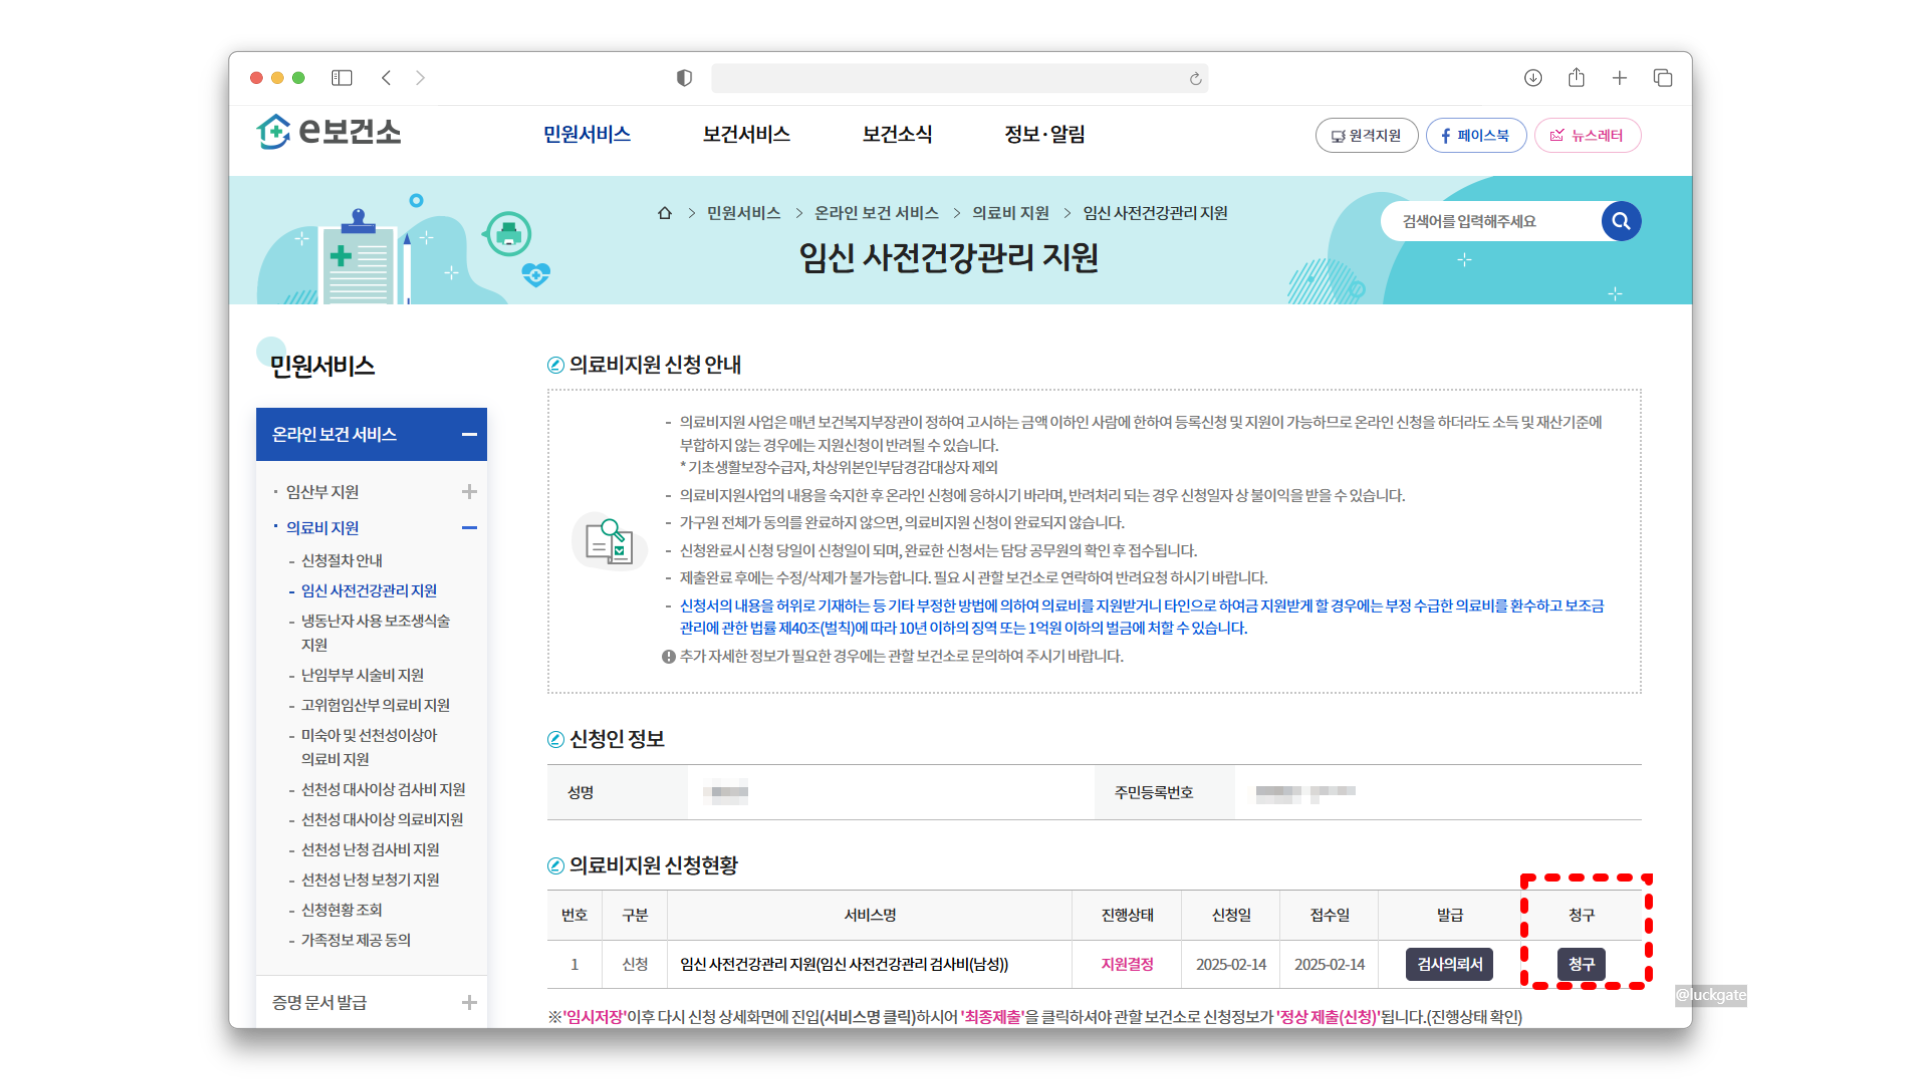The height and width of the screenshot is (1080, 1920).
Task: Click the blue search magnifier button
Action: 1620,221
